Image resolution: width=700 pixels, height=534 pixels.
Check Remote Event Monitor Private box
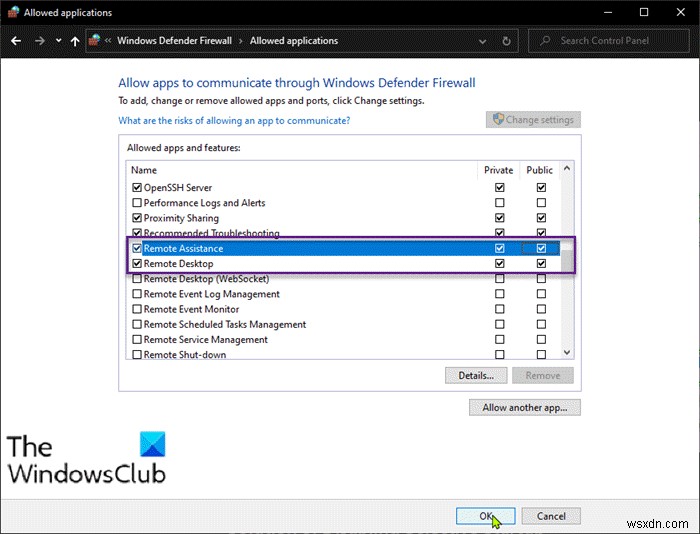500,309
